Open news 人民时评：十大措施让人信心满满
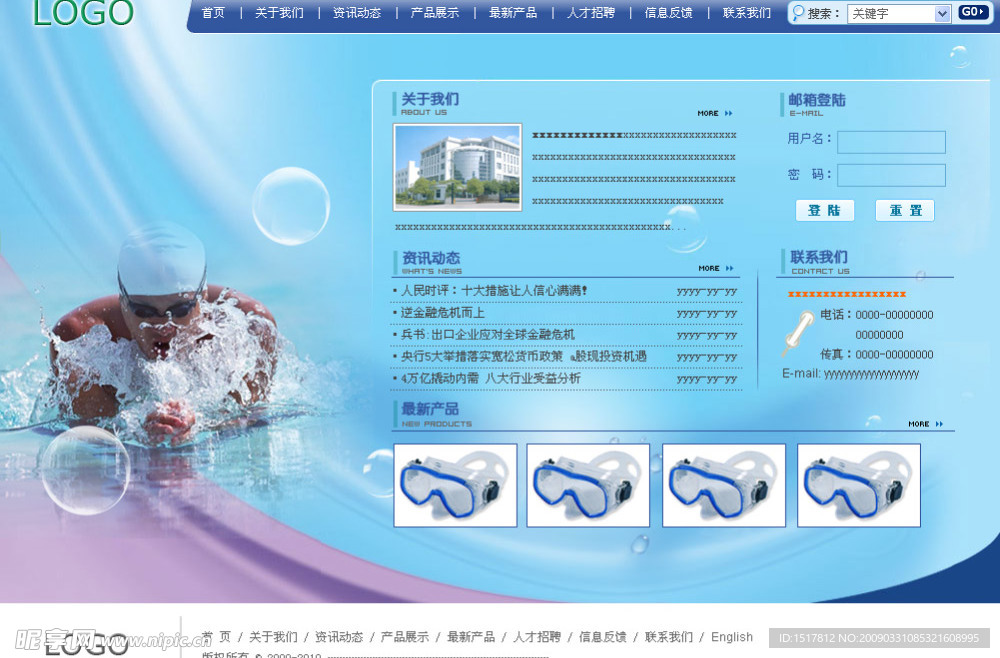Image resolution: width=1000 pixels, height=658 pixels. [x=494, y=291]
